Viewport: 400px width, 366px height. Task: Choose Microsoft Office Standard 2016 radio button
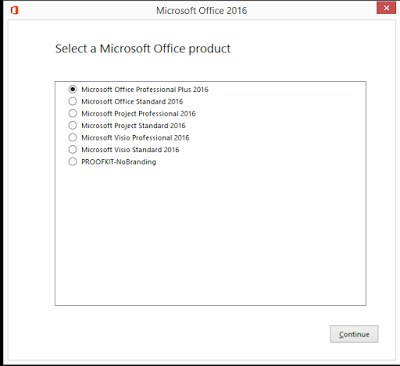(x=73, y=101)
